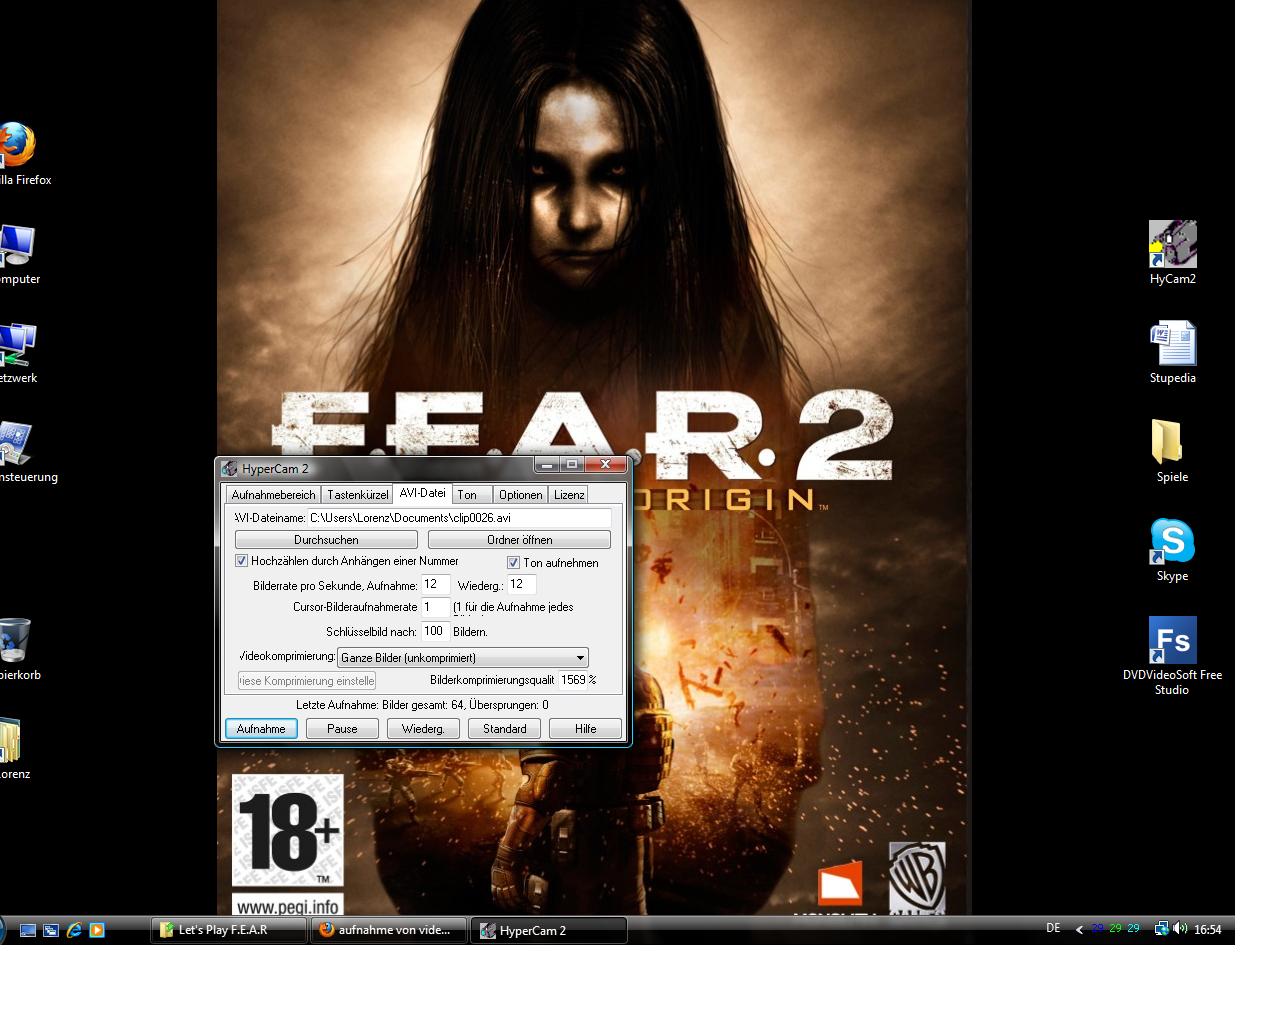Screen dimensions: 1280x1024
Task: Open the Stupedia document icon
Action: (x=1172, y=352)
